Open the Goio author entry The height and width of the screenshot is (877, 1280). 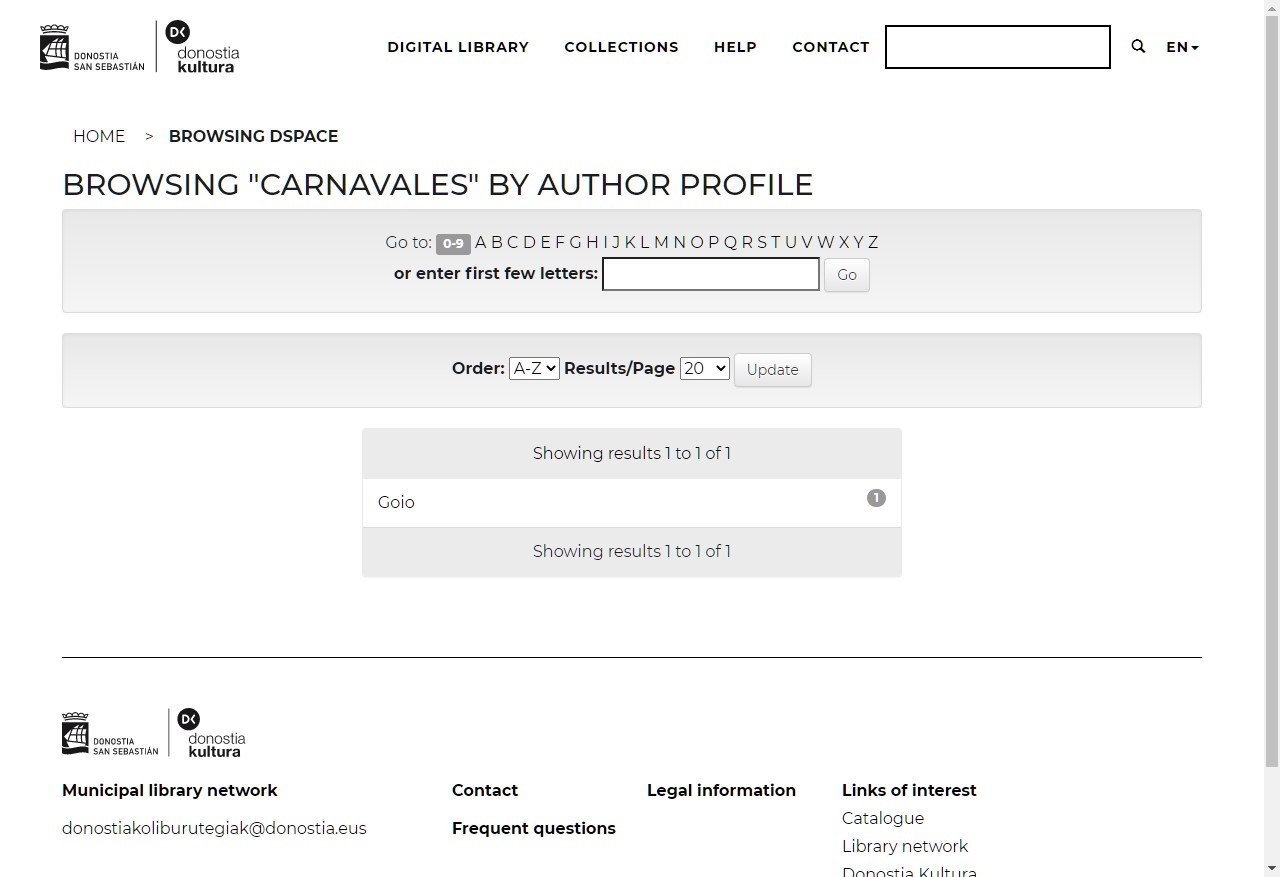(x=396, y=503)
